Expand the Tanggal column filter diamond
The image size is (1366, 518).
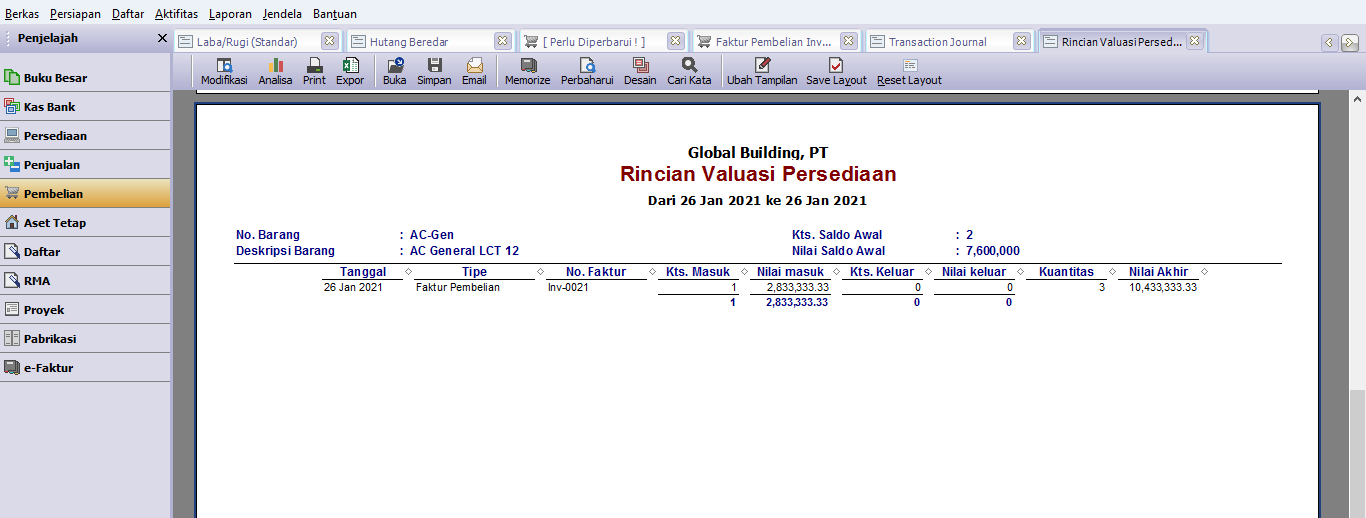(x=408, y=272)
